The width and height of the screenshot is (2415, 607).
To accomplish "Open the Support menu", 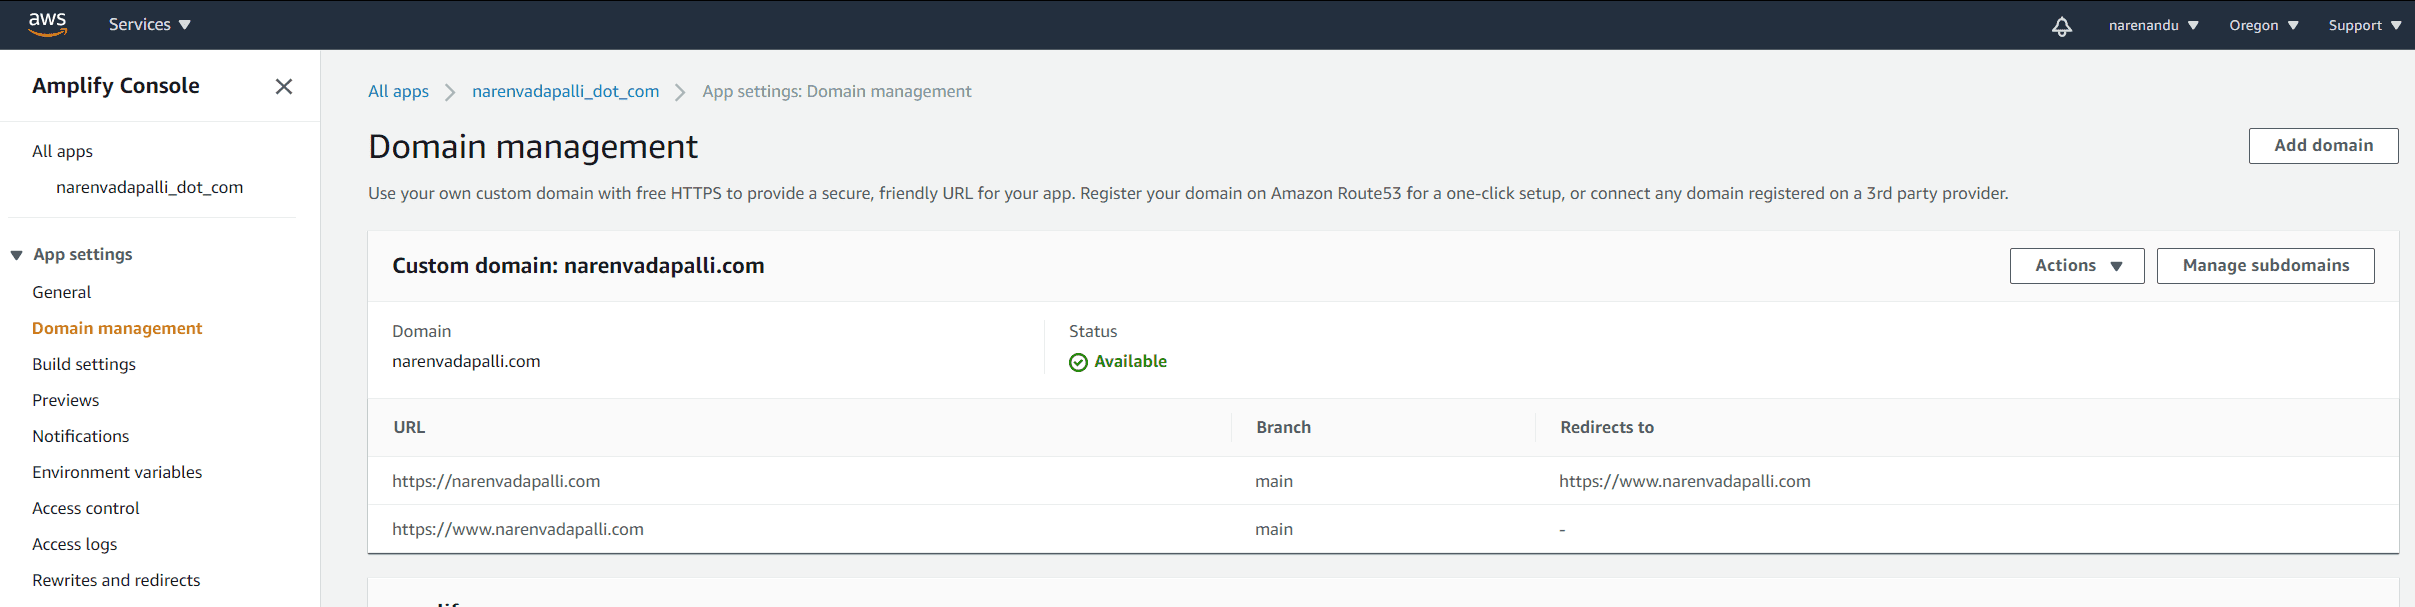I will coord(2365,26).
